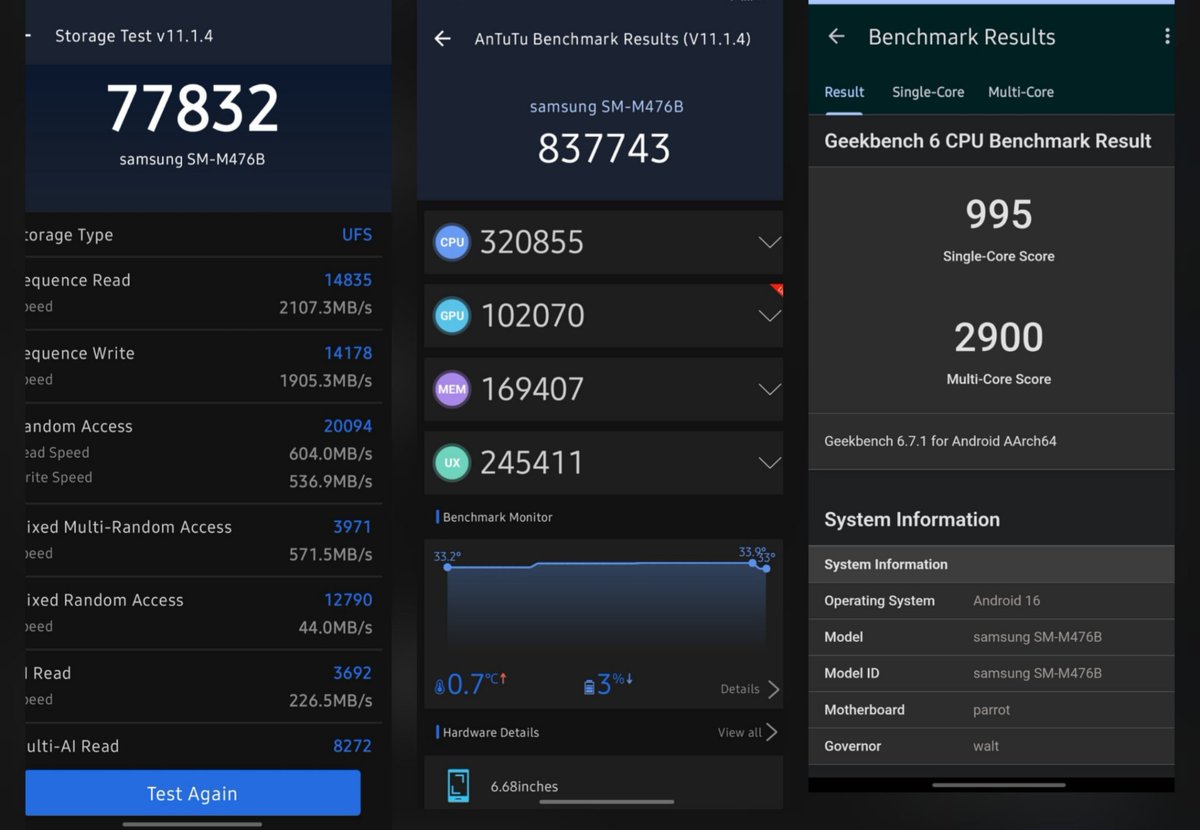This screenshot has width=1200, height=830.
Task: Click the Operating System Android 16 row
Action: click(x=991, y=601)
